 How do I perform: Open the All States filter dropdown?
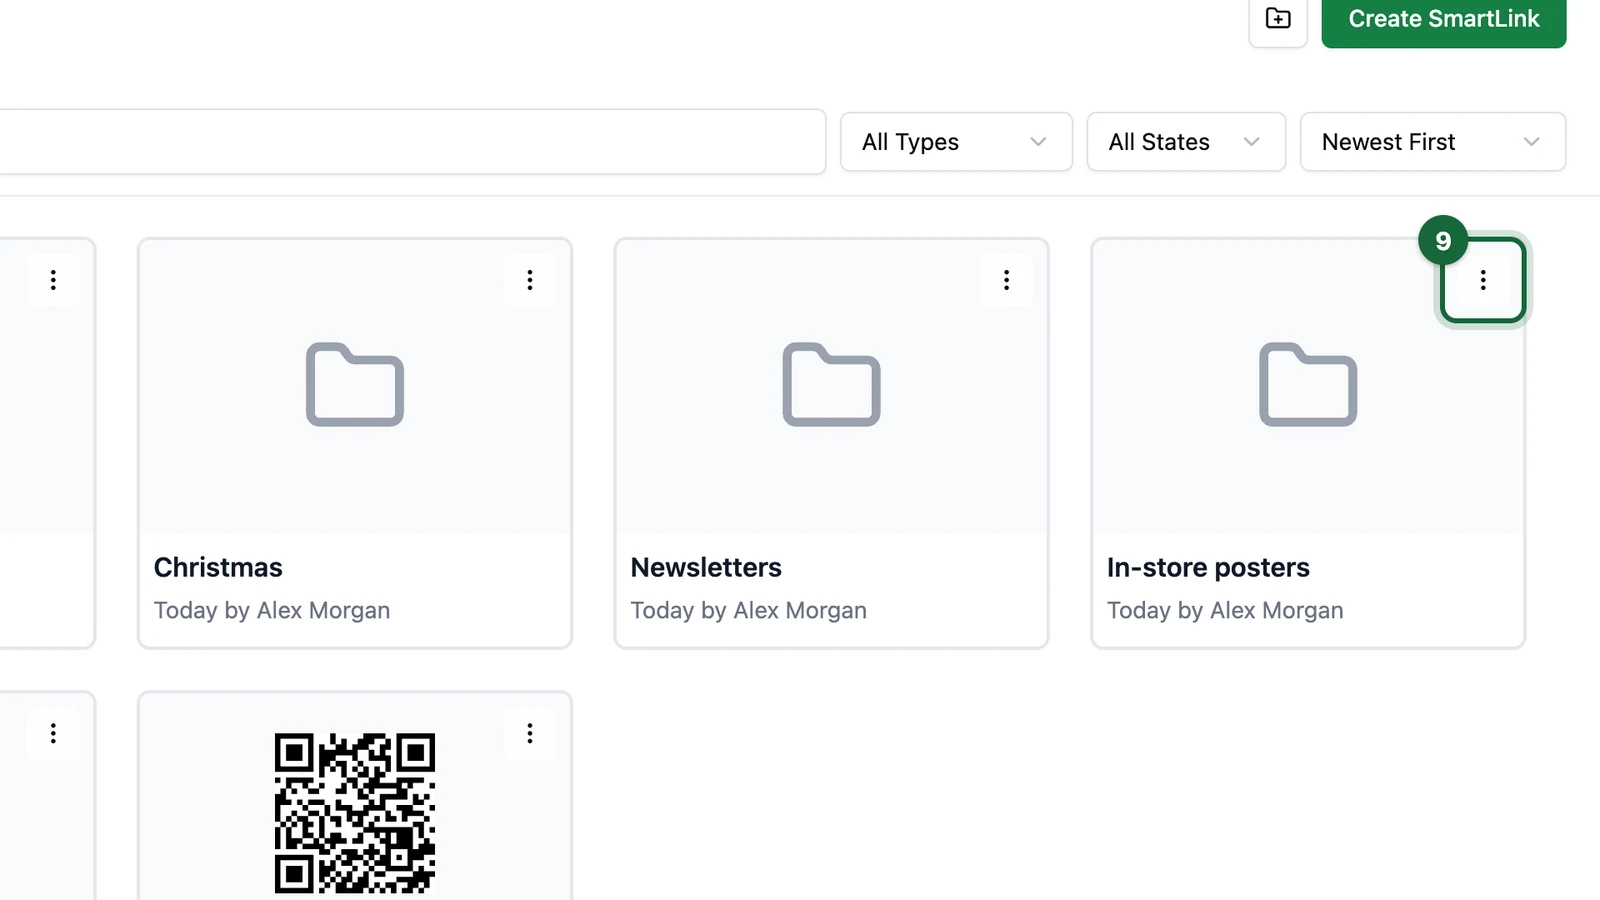point(1186,142)
